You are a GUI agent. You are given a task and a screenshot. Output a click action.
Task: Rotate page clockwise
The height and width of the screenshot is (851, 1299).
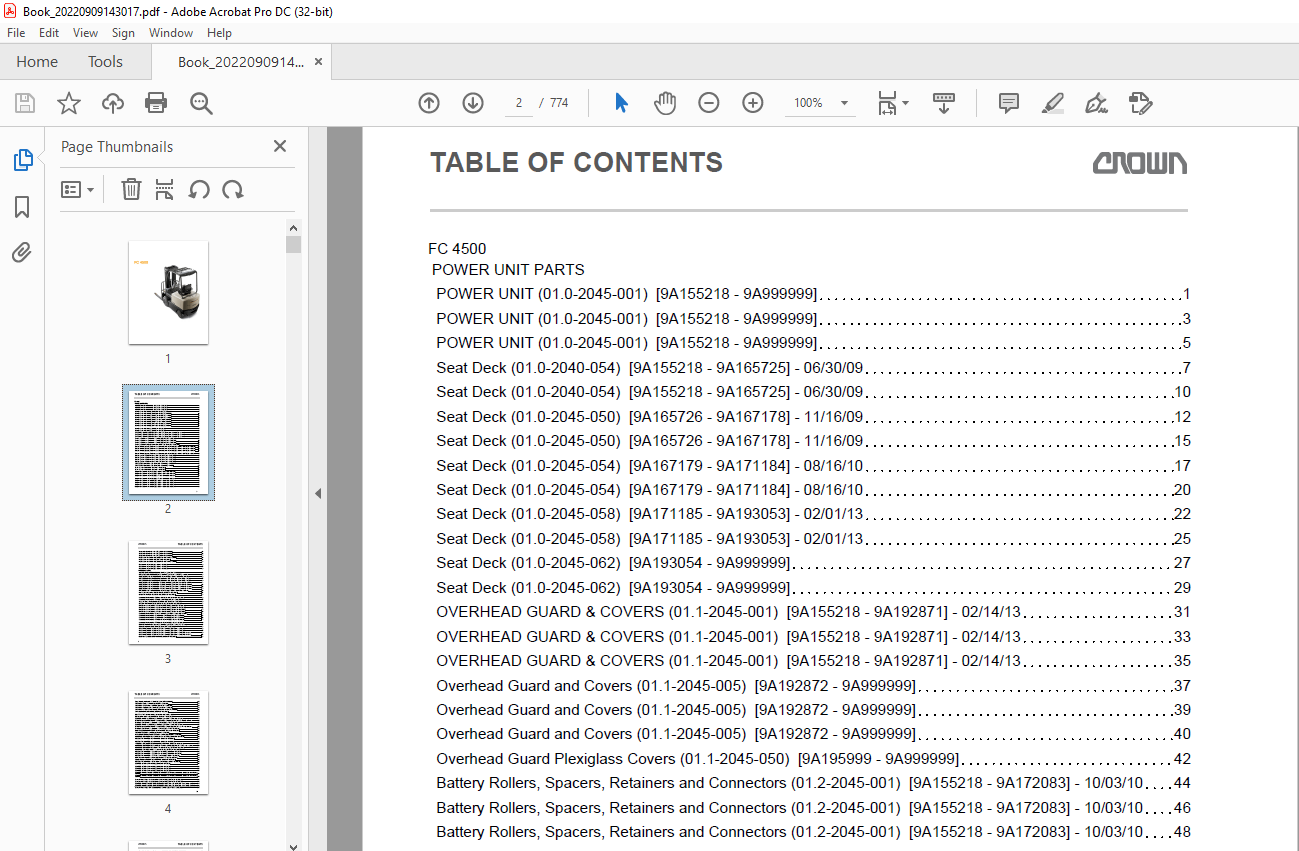click(x=233, y=189)
